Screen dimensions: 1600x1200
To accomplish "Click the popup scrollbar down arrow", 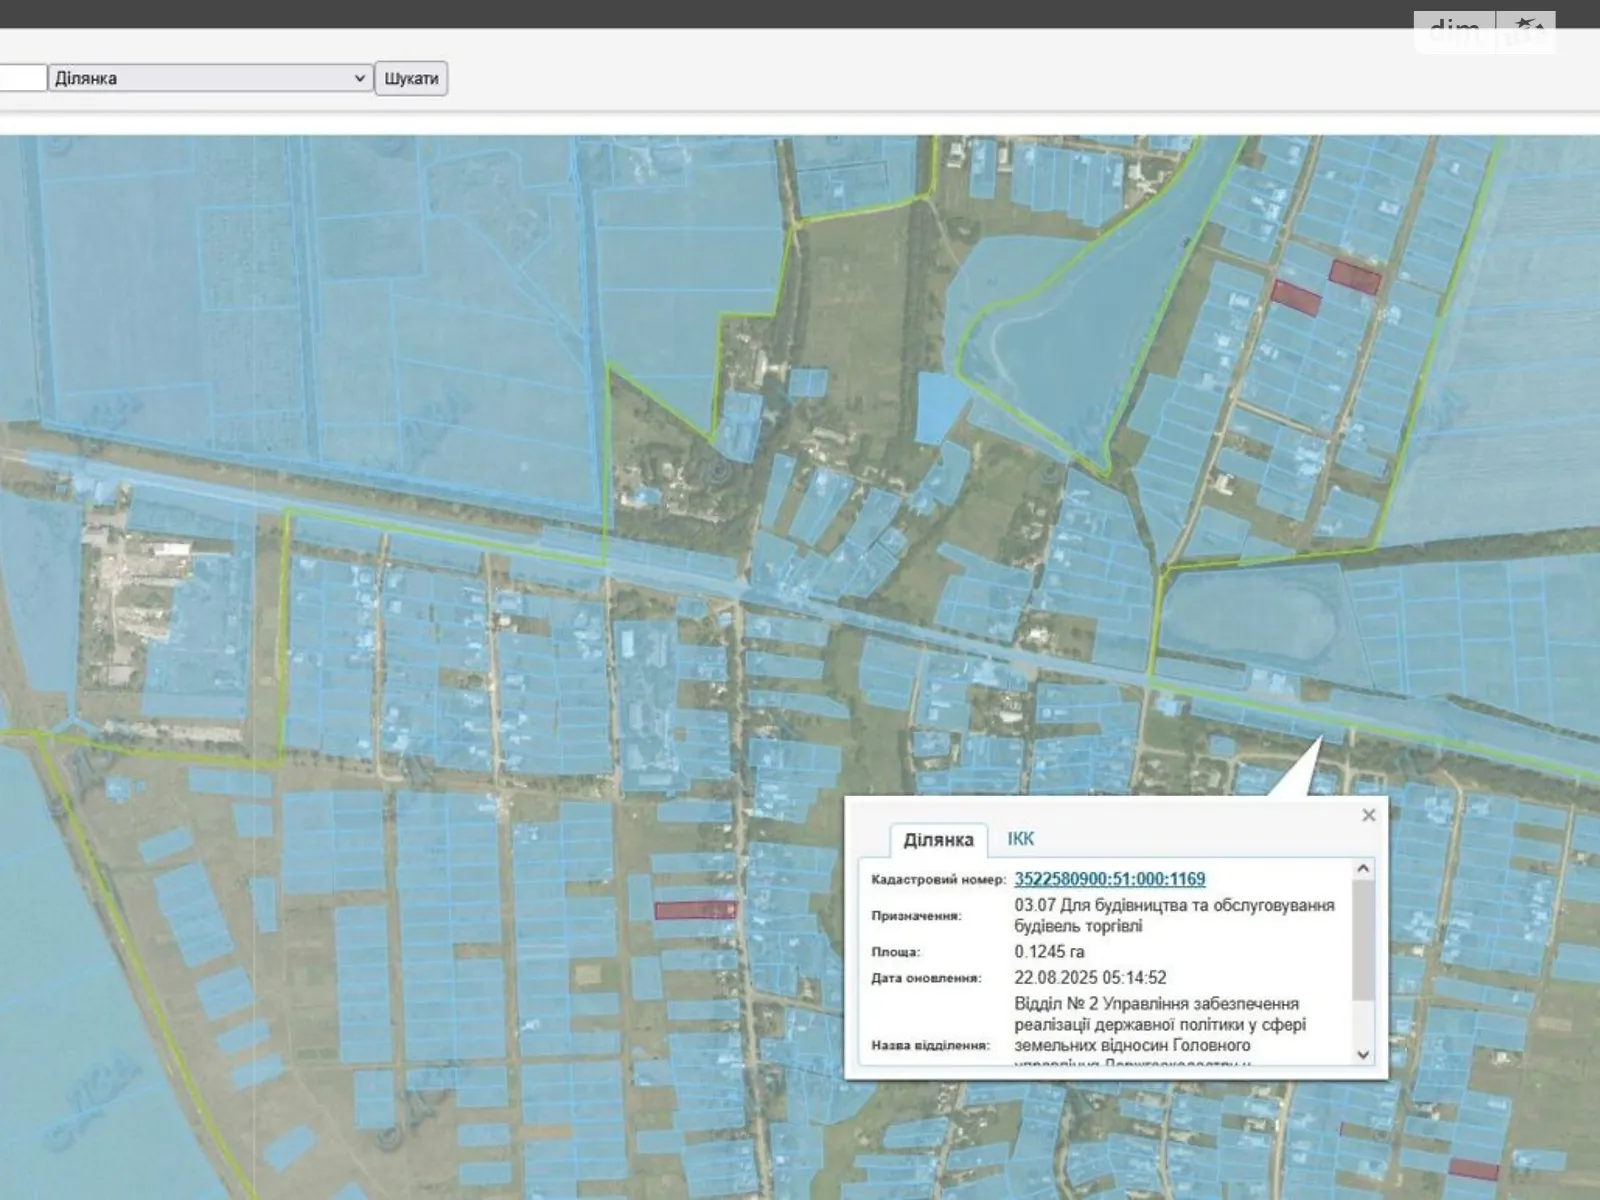I will tap(1362, 1054).
